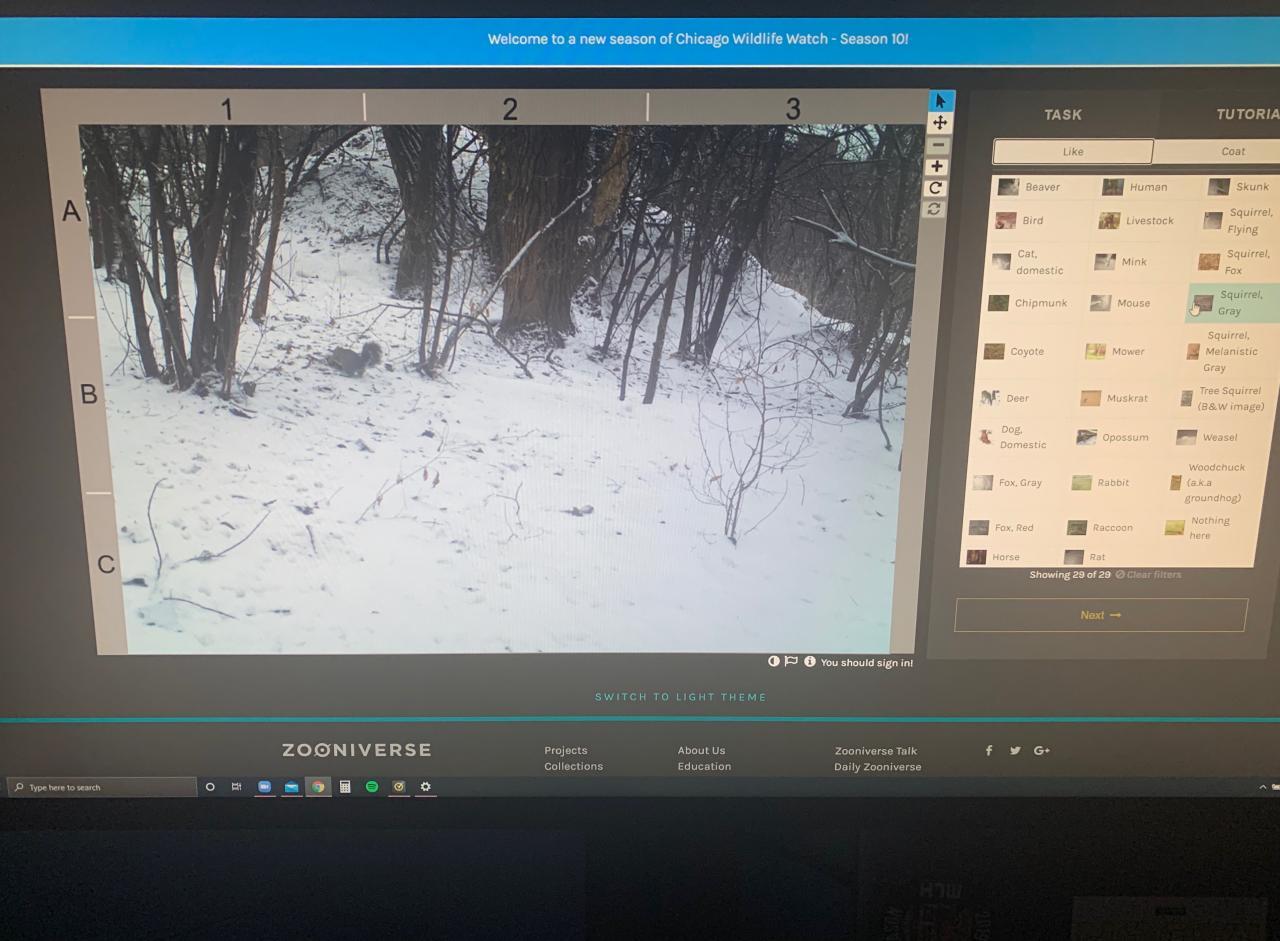Open Spotify in taskbar
This screenshot has width=1280, height=941.
tap(372, 787)
